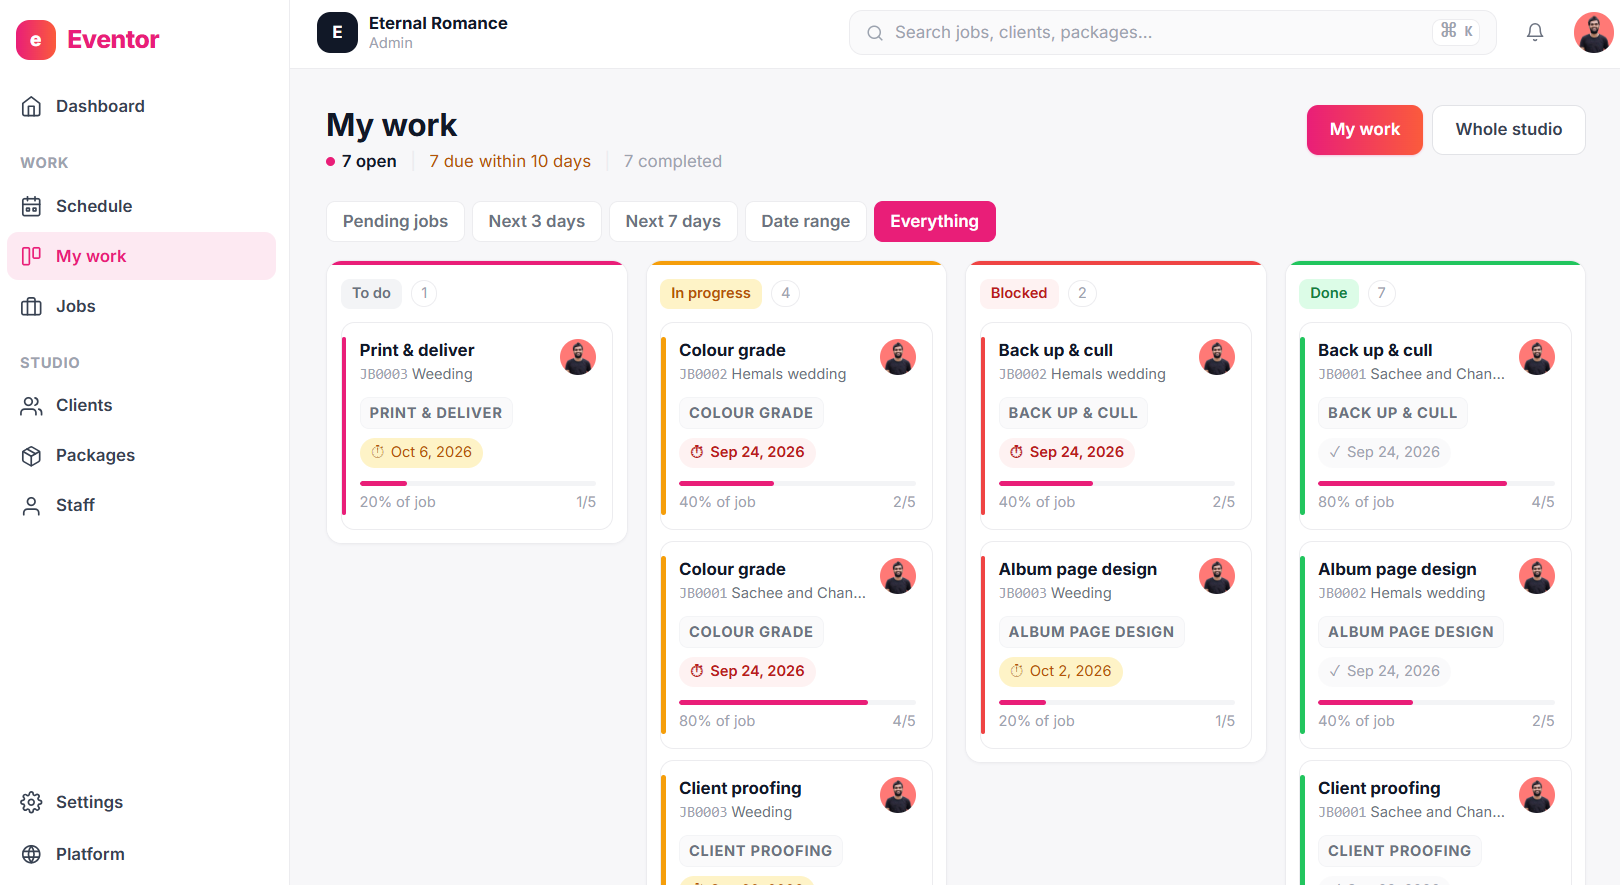Click progress bar on Print & deliver card

coord(478,483)
